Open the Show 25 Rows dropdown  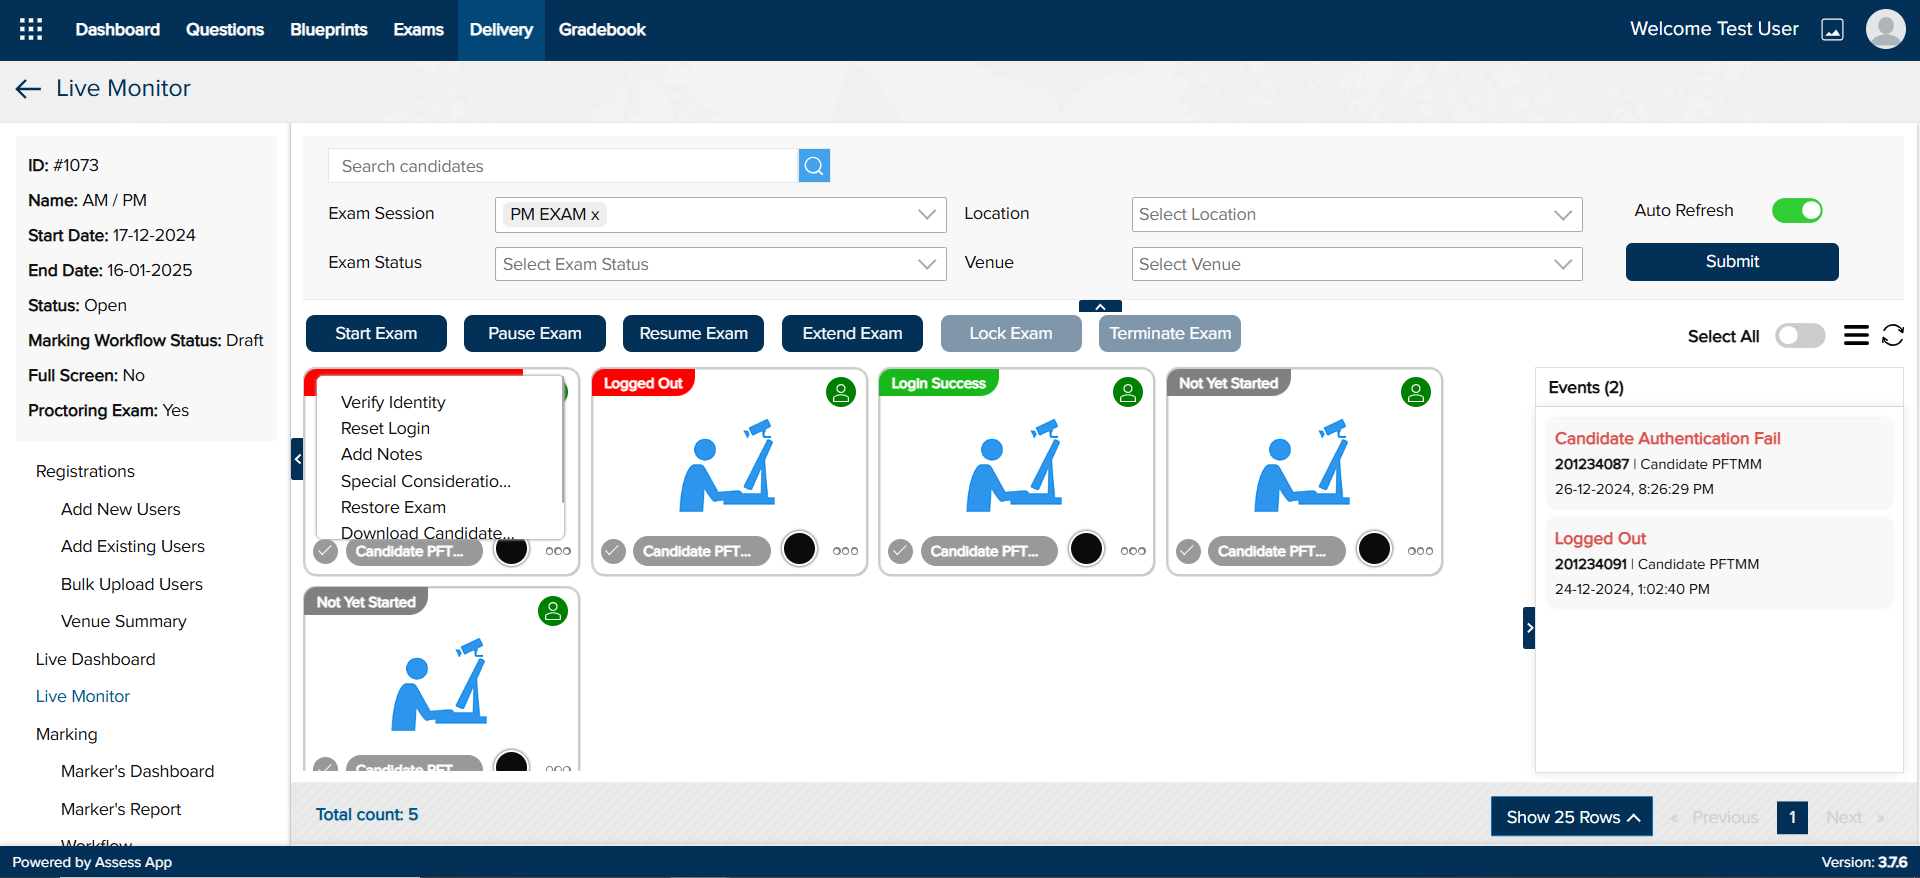(1571, 817)
